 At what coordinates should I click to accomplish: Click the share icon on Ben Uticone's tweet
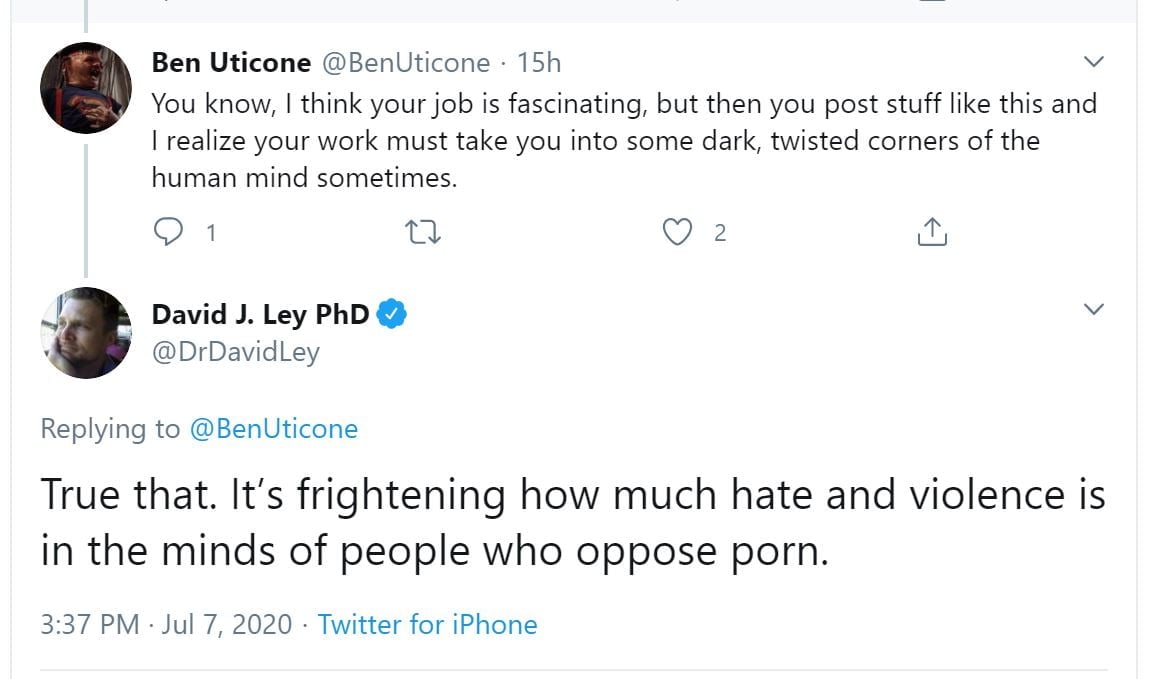(931, 233)
